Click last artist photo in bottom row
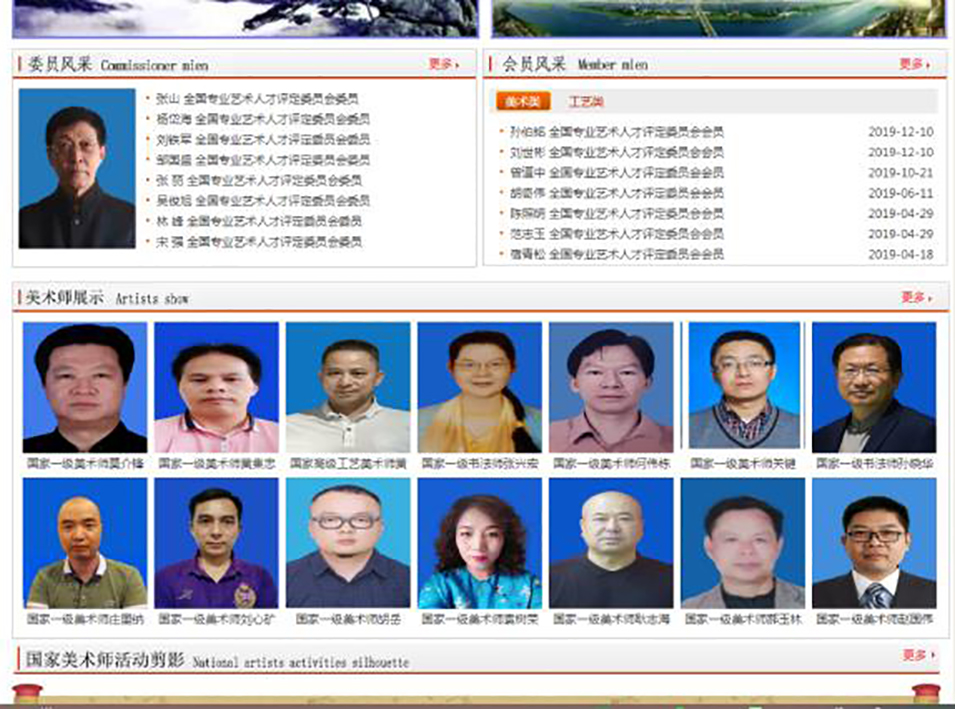 coord(874,543)
